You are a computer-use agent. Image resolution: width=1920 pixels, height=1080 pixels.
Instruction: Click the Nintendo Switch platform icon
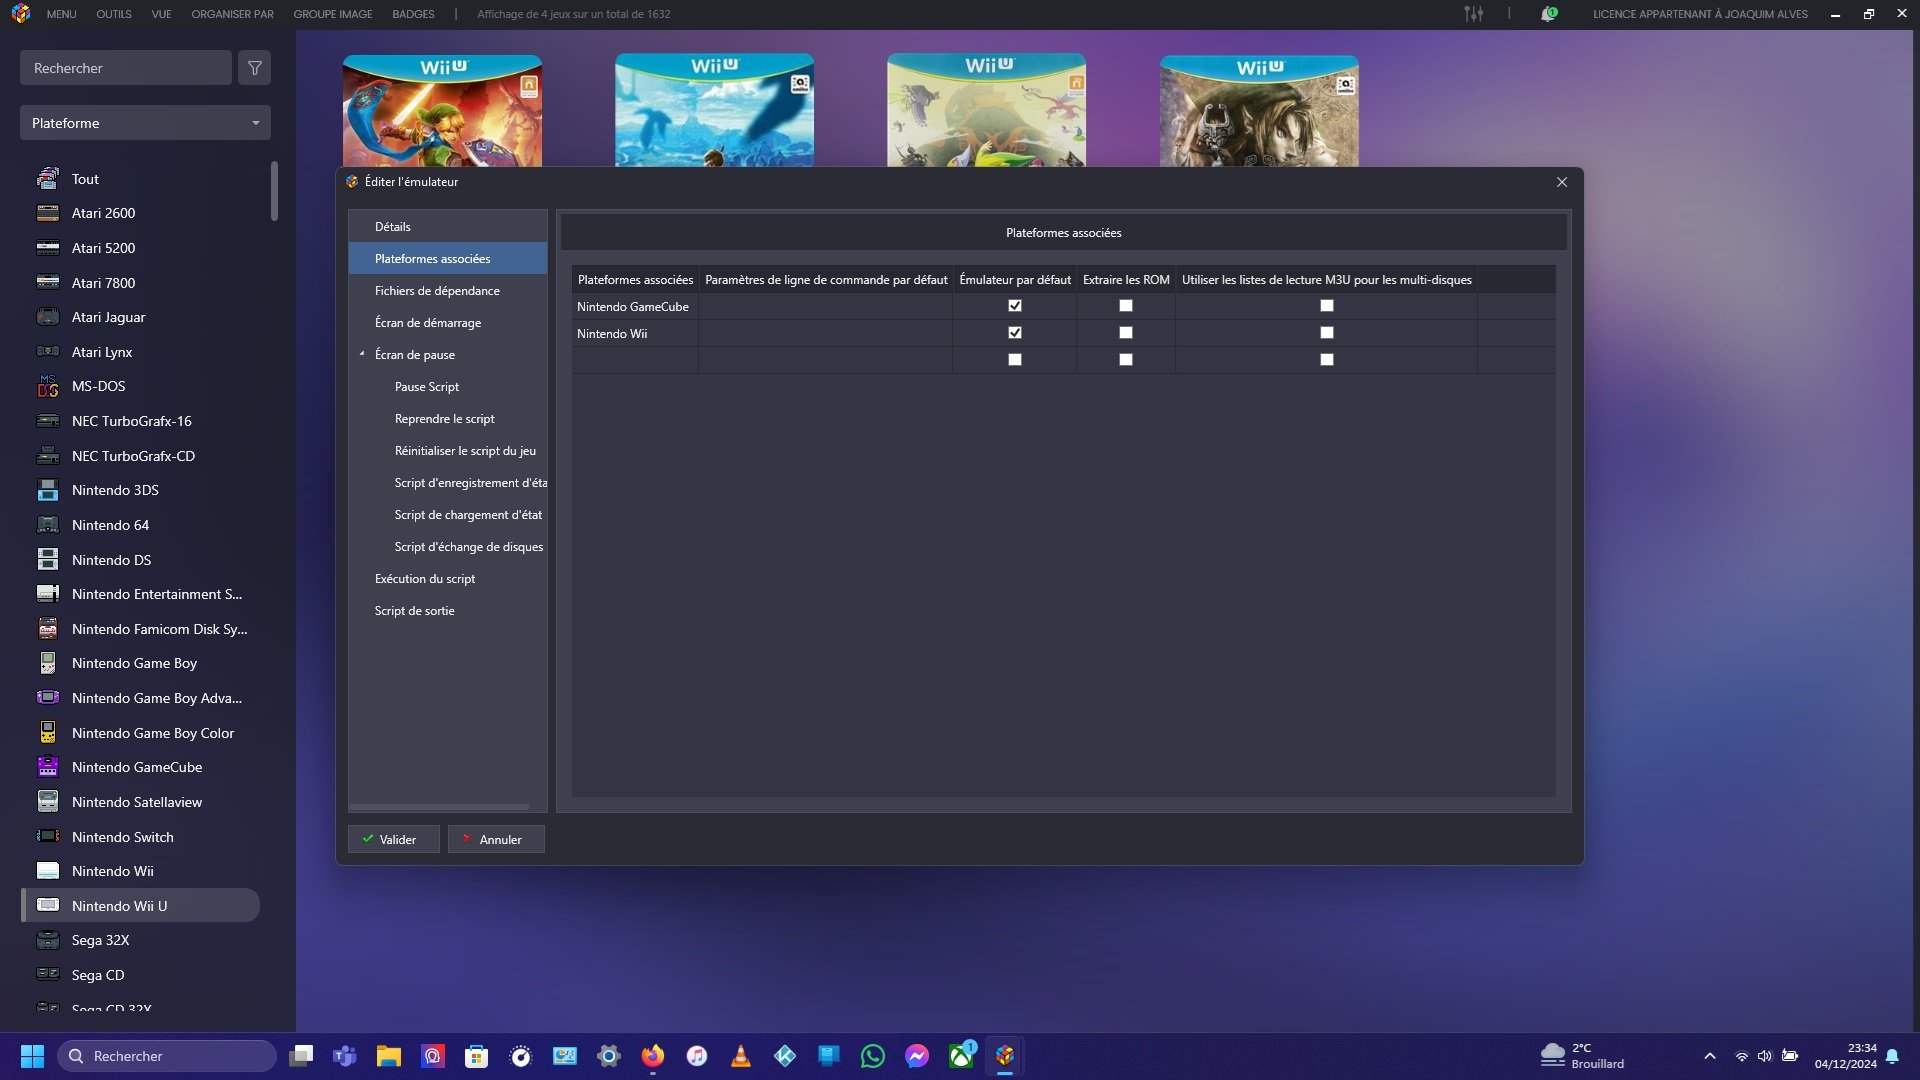(x=48, y=837)
